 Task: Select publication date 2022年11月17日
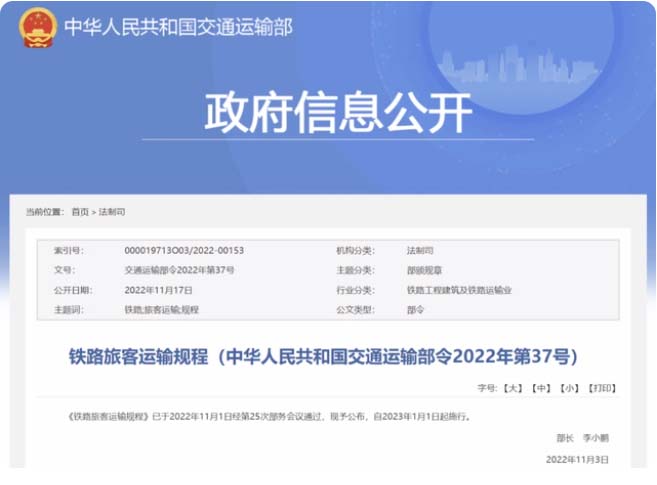pyautogui.click(x=158, y=290)
